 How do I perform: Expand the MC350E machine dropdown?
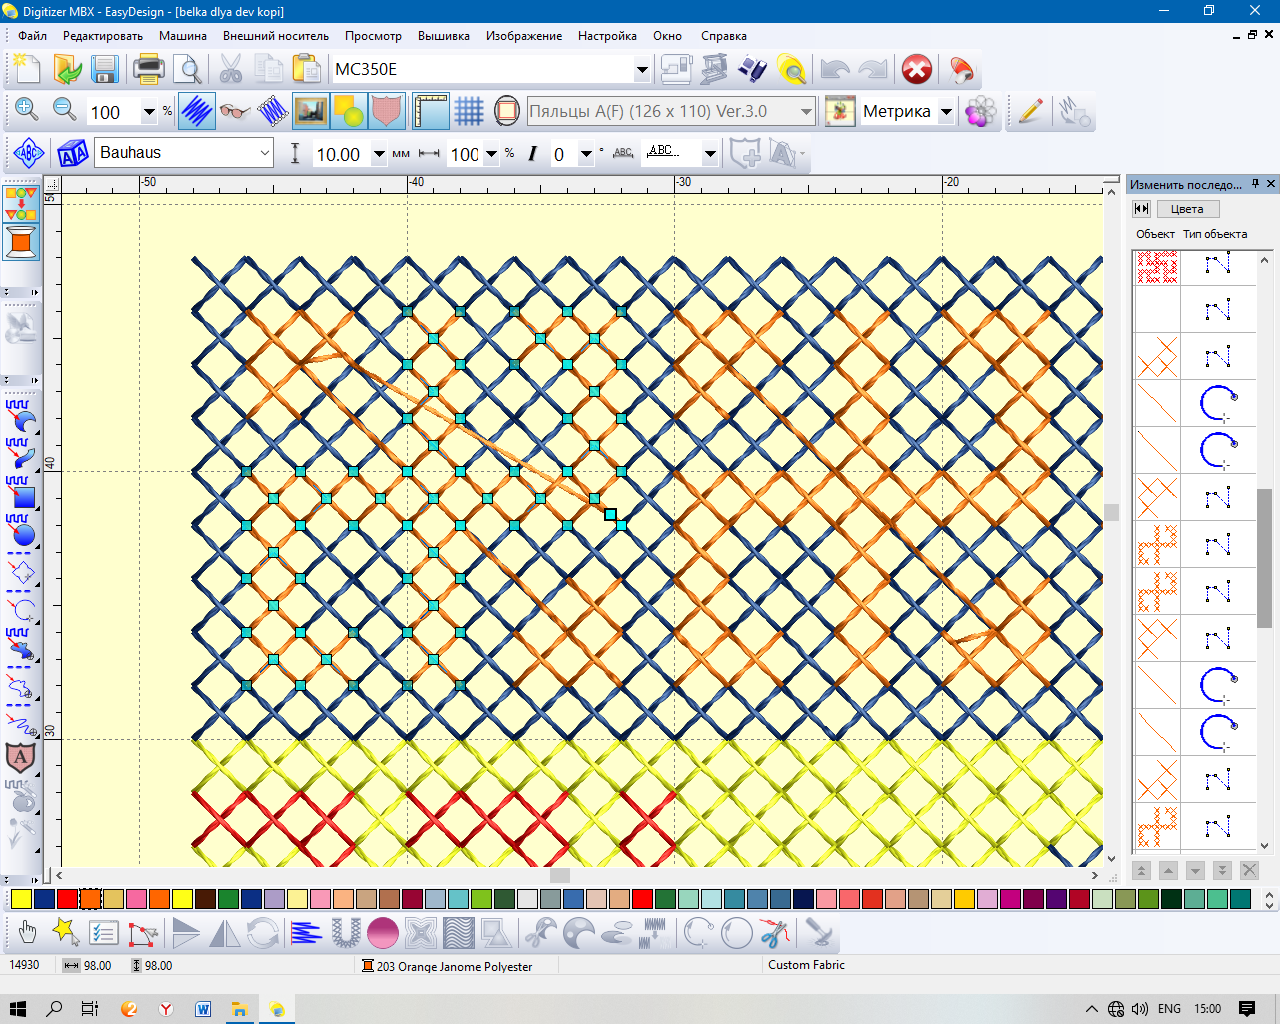click(642, 70)
